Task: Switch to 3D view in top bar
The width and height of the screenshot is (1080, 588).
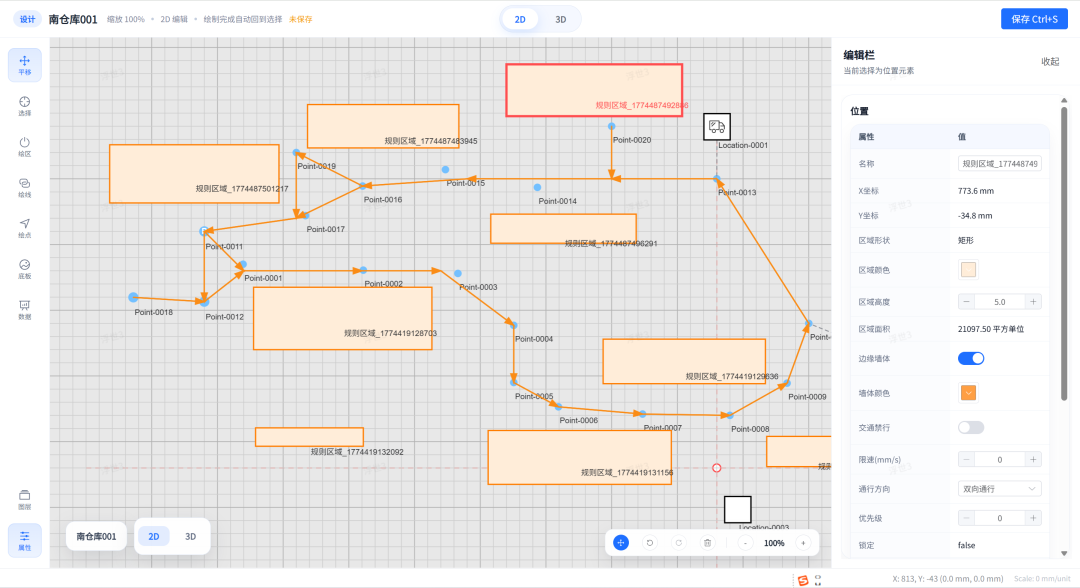Action: [561, 19]
